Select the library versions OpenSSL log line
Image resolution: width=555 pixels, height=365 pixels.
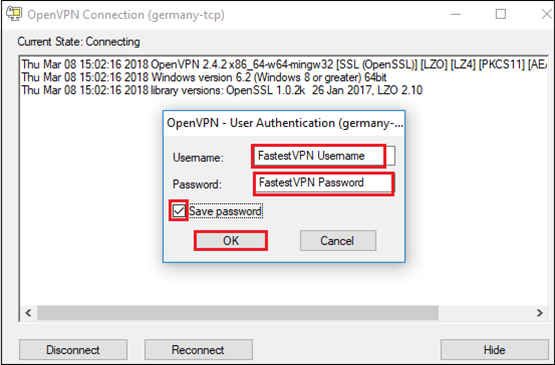point(222,90)
